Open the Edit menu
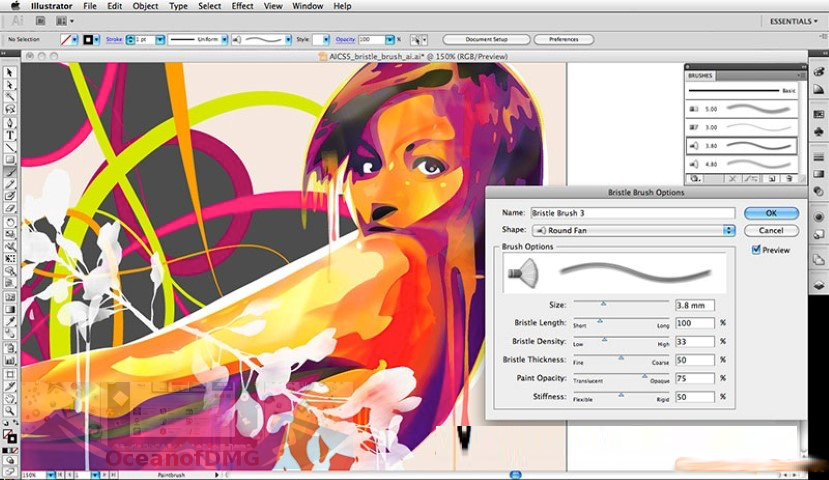 [115, 6]
